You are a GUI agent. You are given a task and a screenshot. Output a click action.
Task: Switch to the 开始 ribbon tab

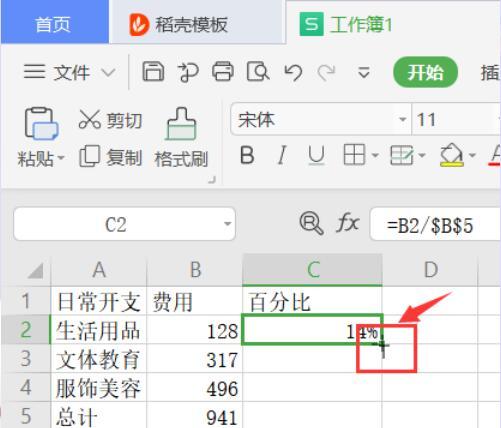coord(426,72)
